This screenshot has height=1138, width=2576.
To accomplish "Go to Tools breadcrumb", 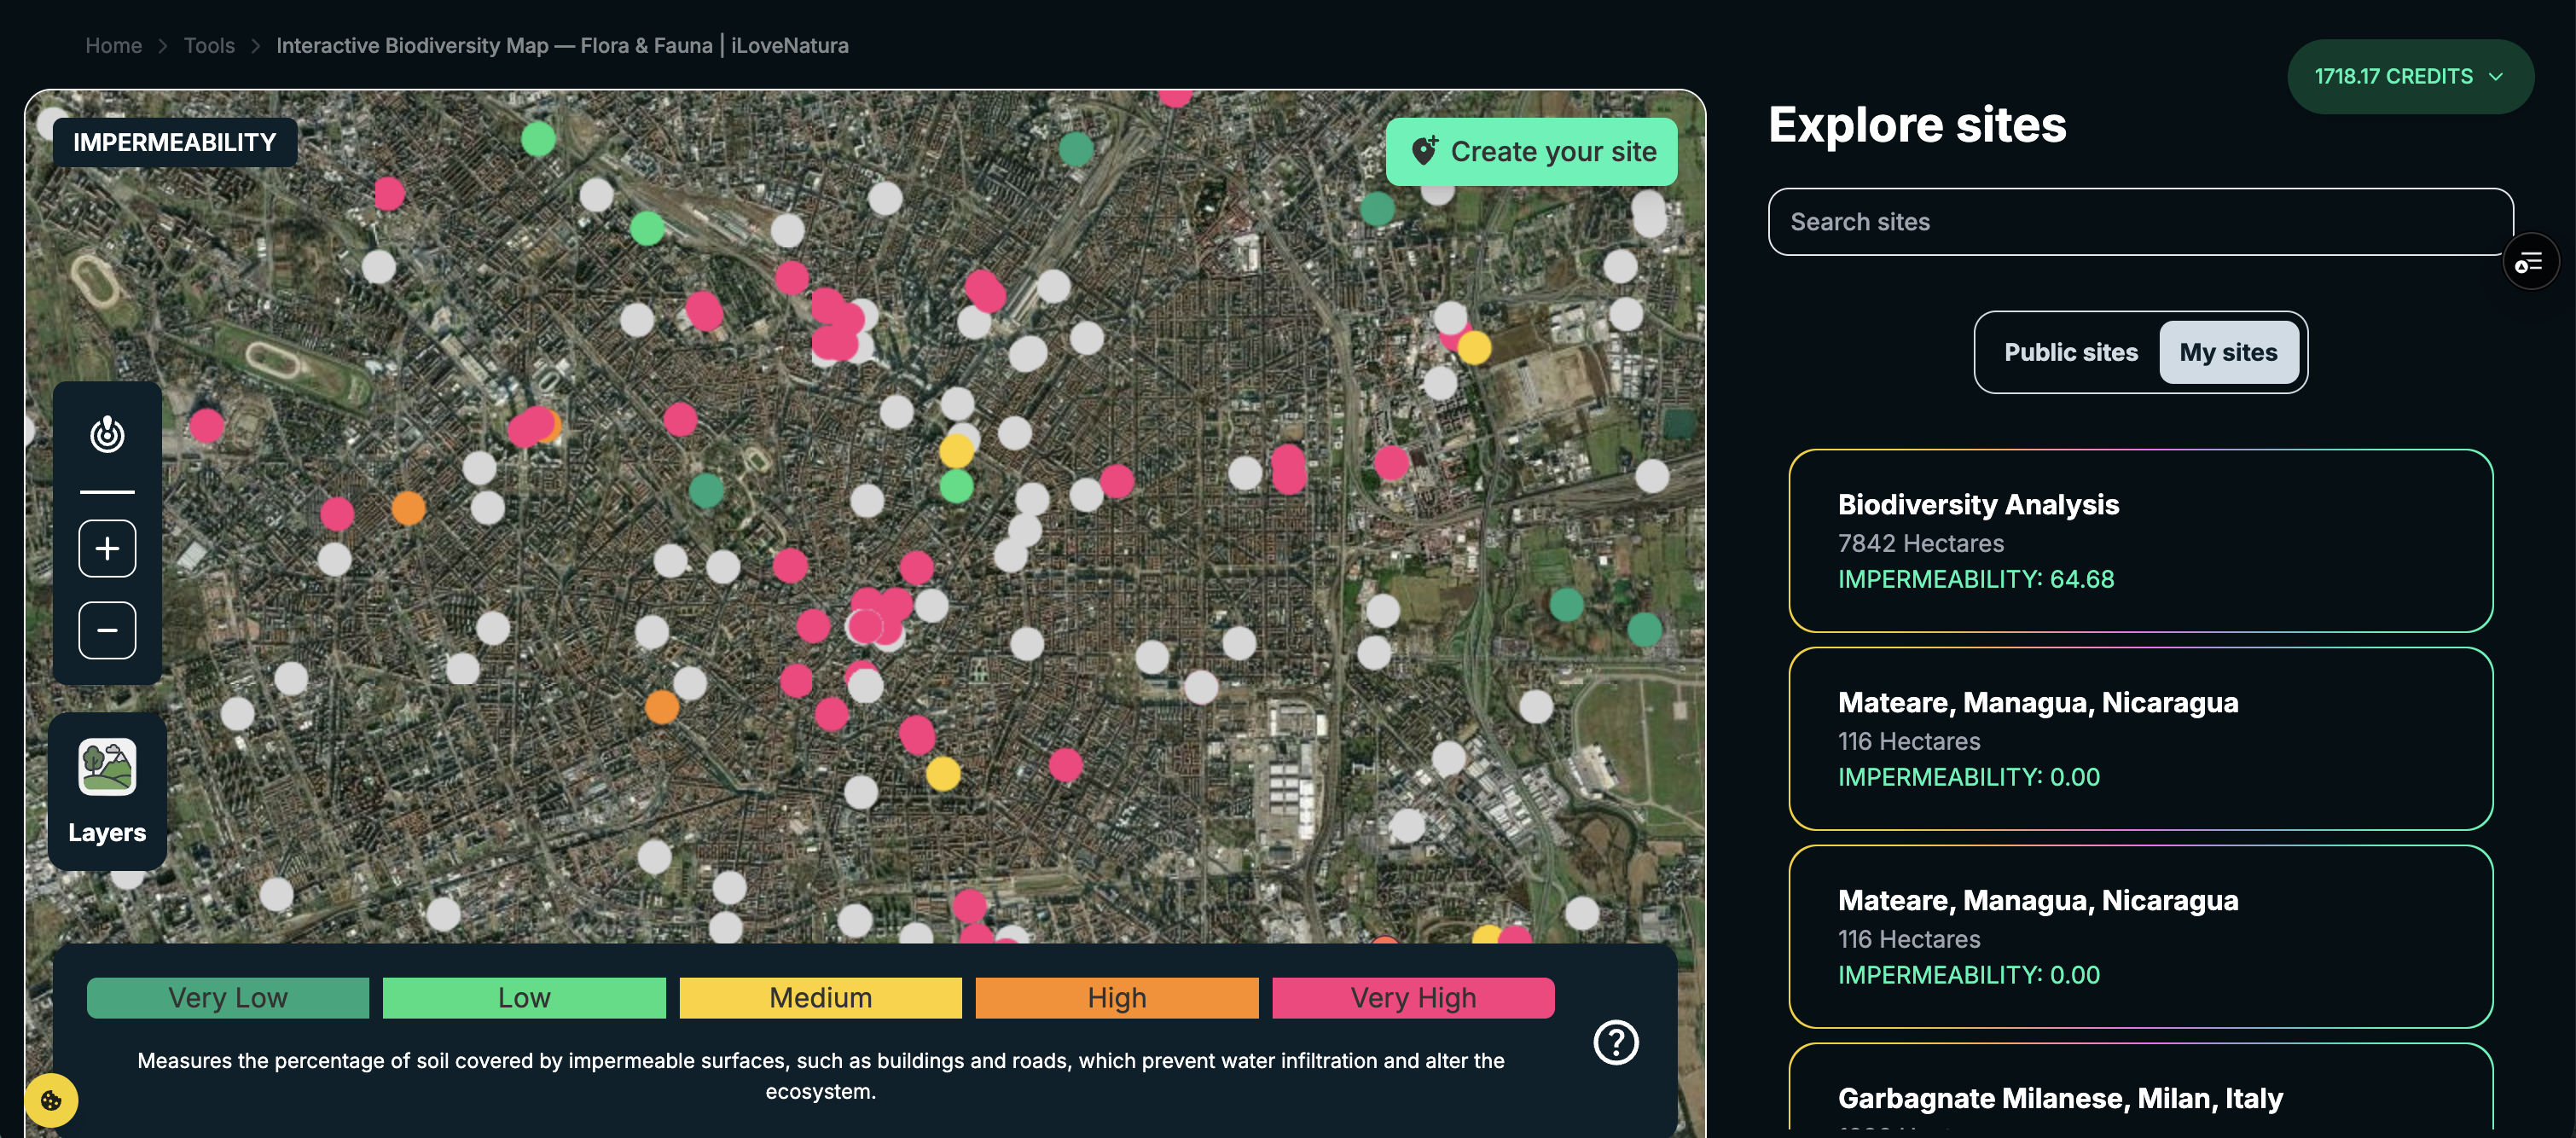I will coord(209,46).
